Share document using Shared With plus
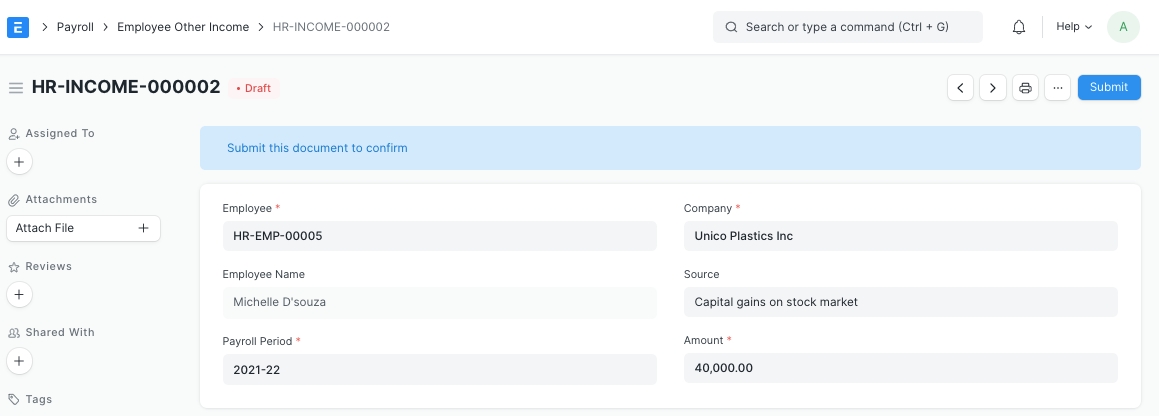The height and width of the screenshot is (416, 1159). tap(20, 360)
